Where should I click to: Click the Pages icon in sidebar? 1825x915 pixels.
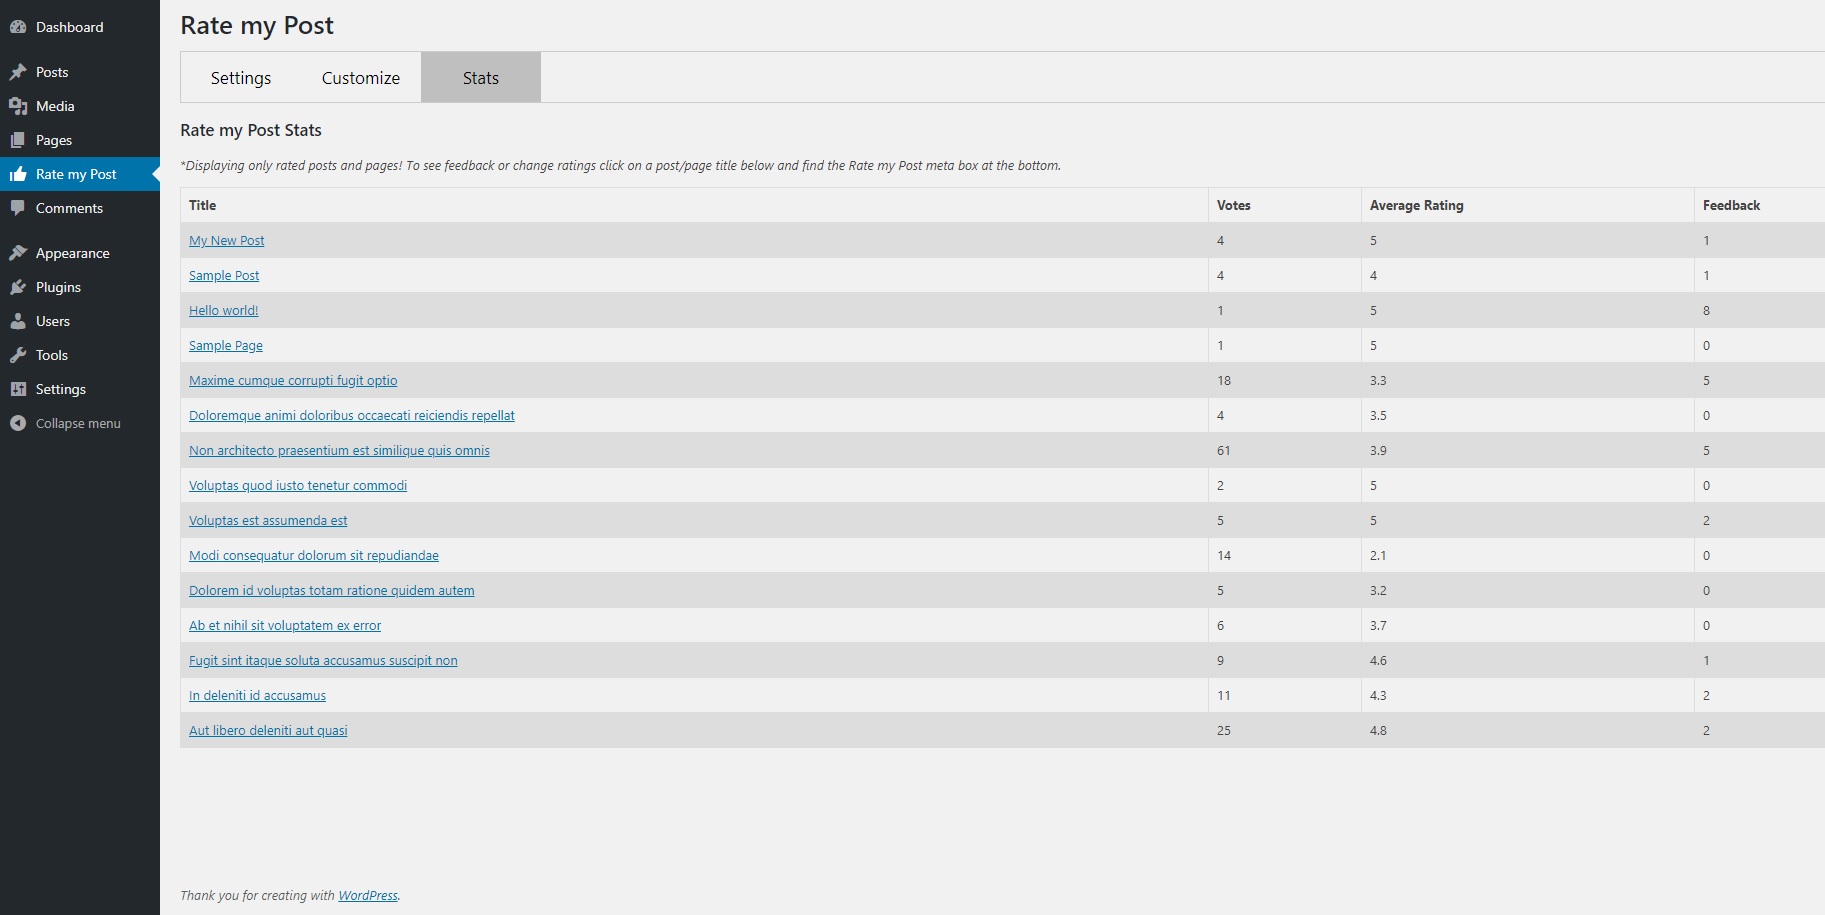pos(18,140)
